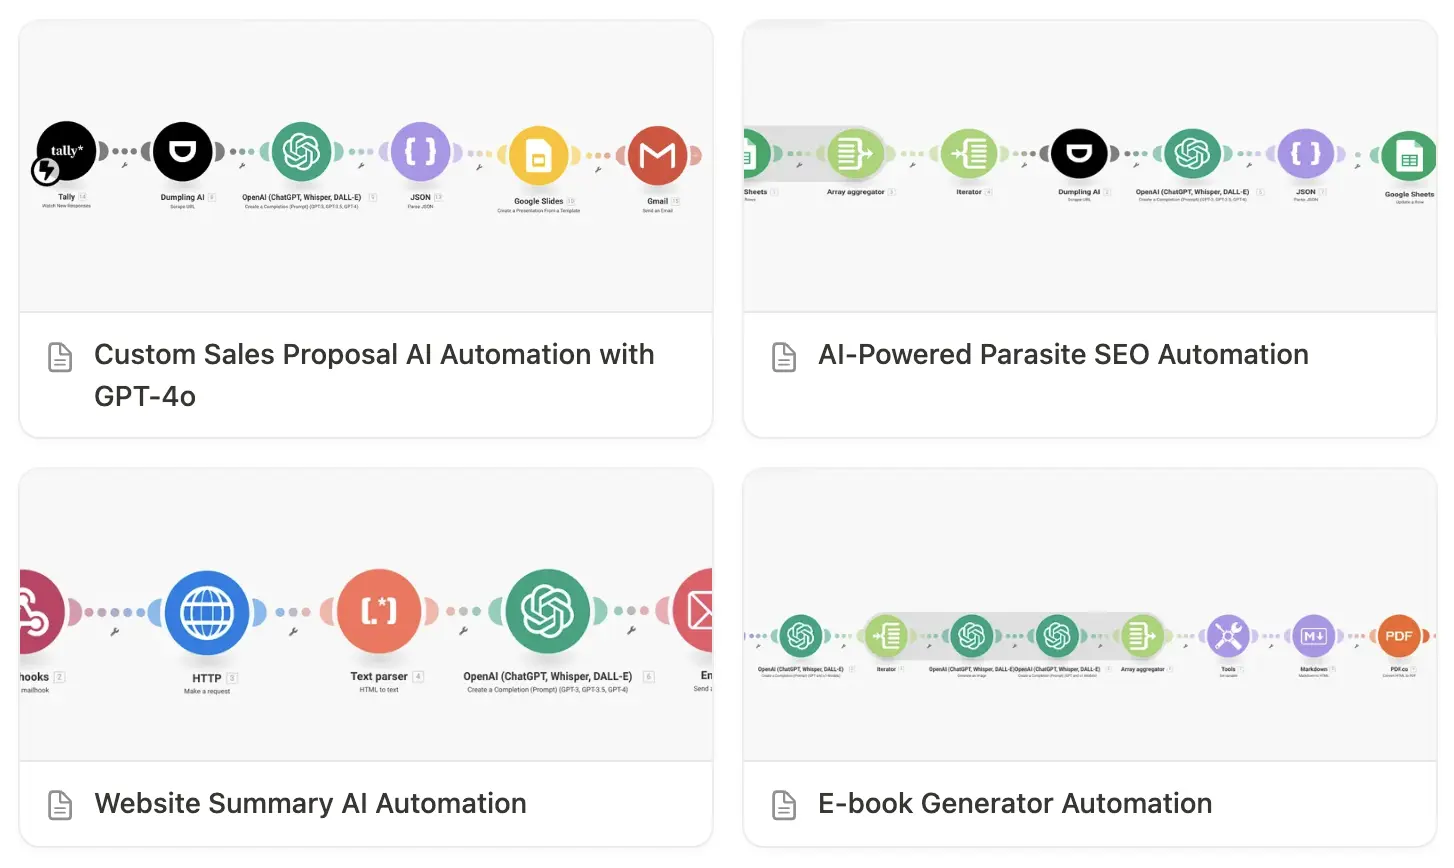Click the Google Sheets icon at right edge

coord(1409,154)
